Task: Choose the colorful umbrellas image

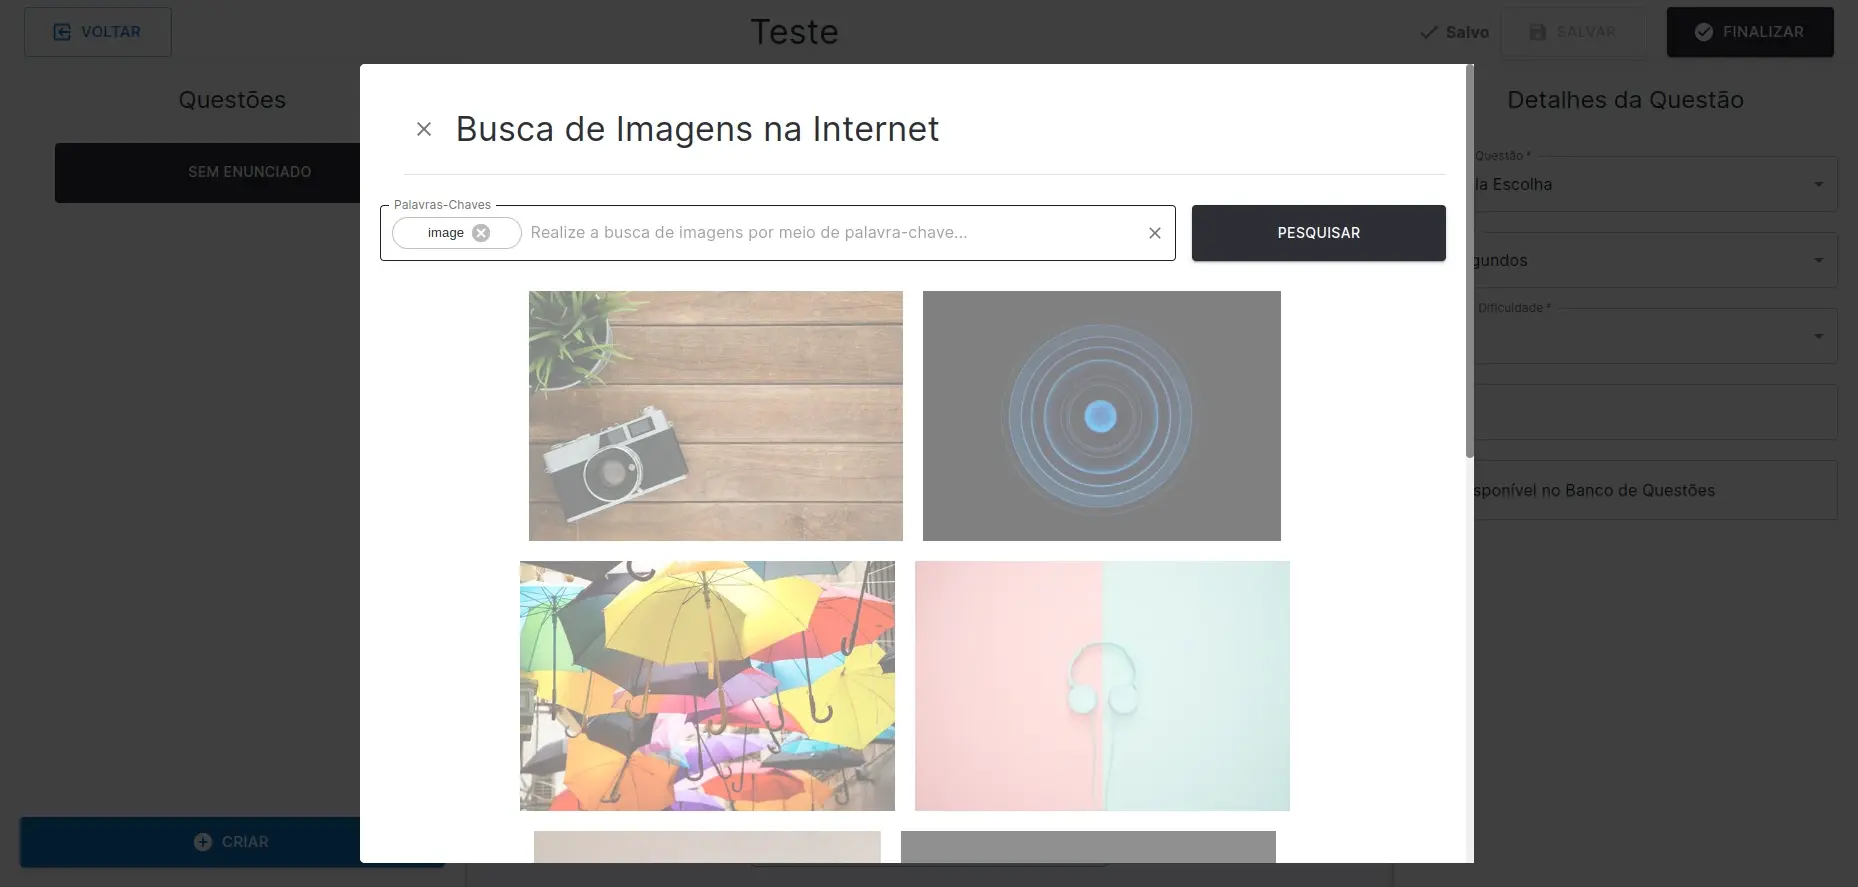Action: tap(707, 686)
